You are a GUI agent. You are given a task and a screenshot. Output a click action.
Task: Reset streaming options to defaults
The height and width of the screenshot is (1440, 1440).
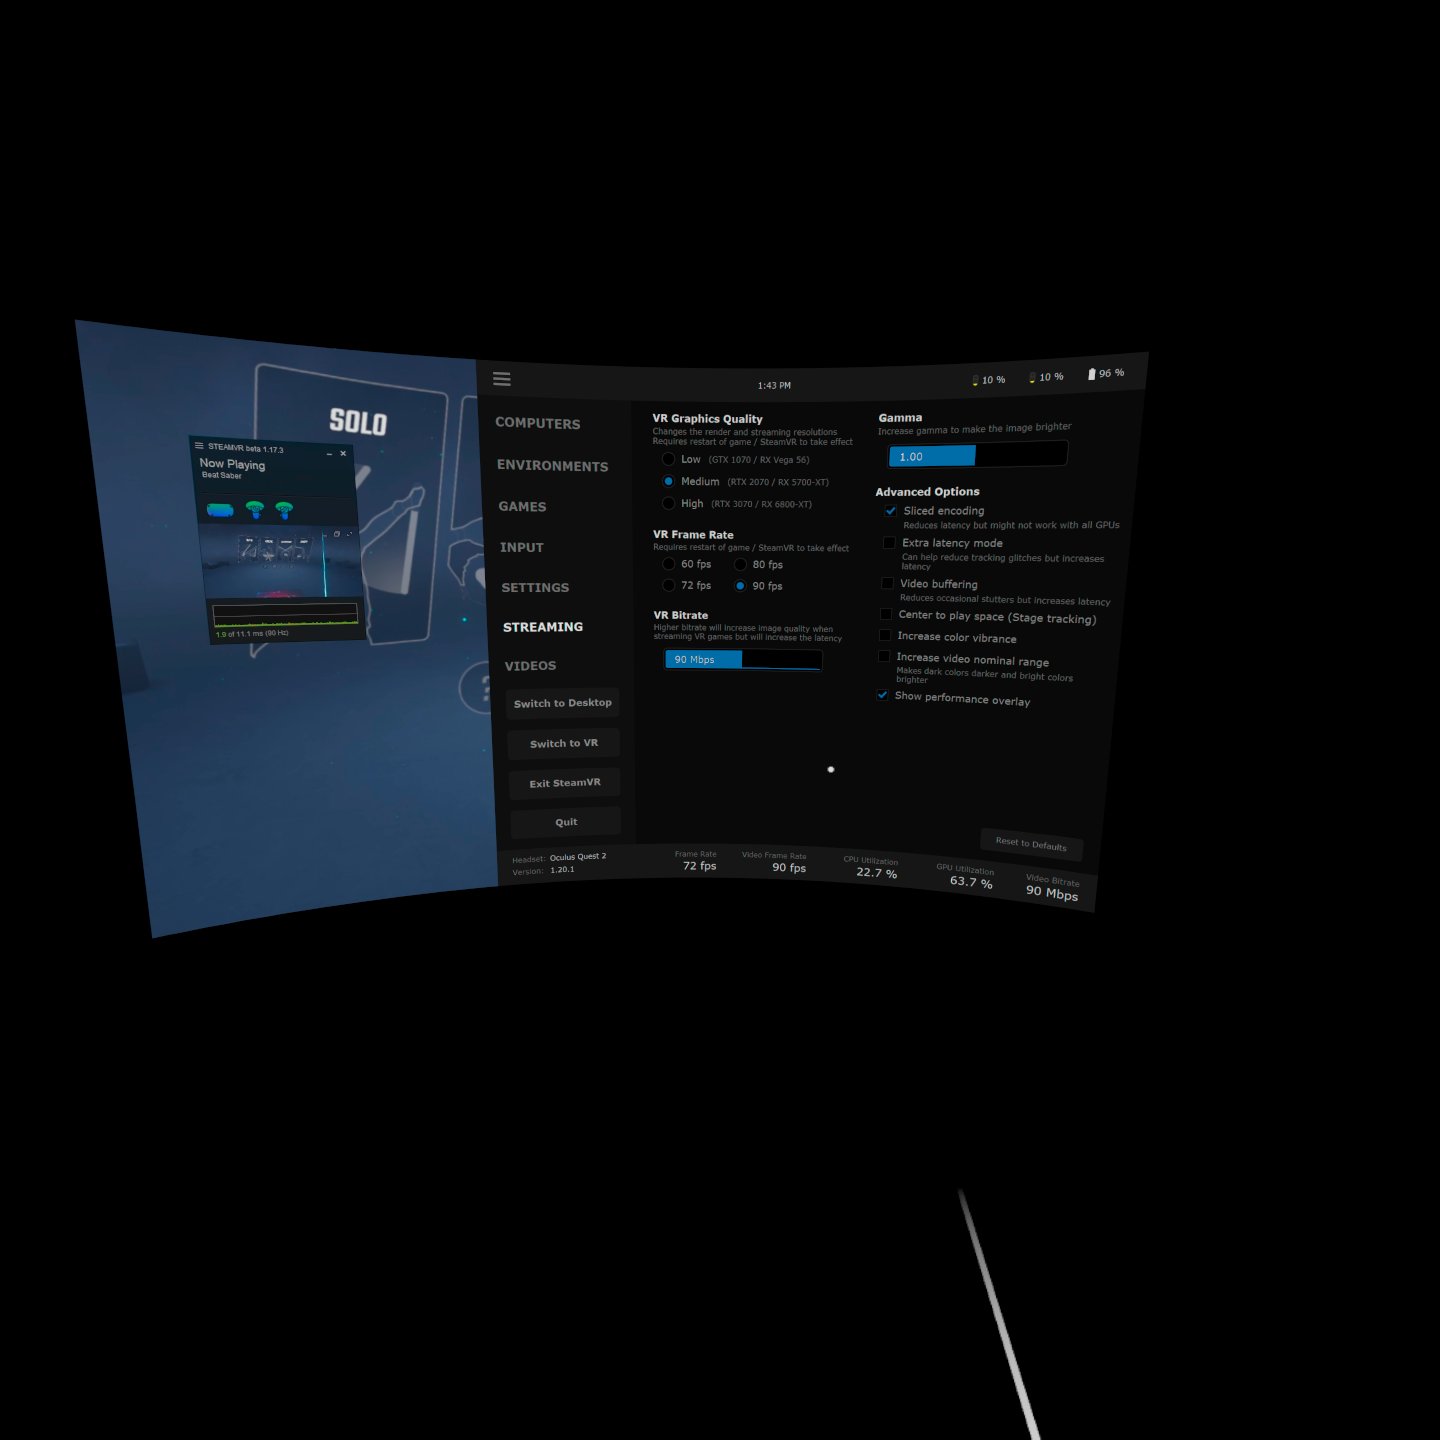[1031, 843]
